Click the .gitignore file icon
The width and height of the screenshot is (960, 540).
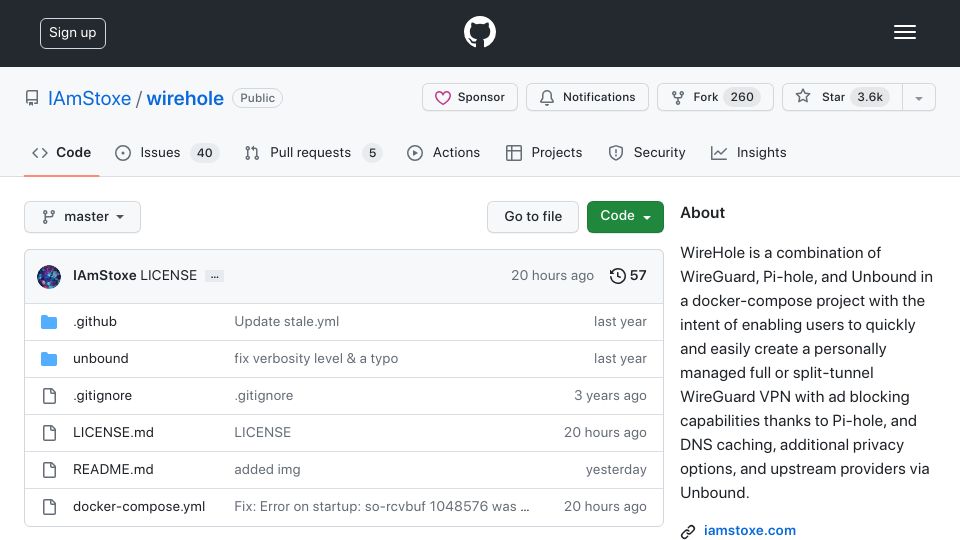pos(49,396)
